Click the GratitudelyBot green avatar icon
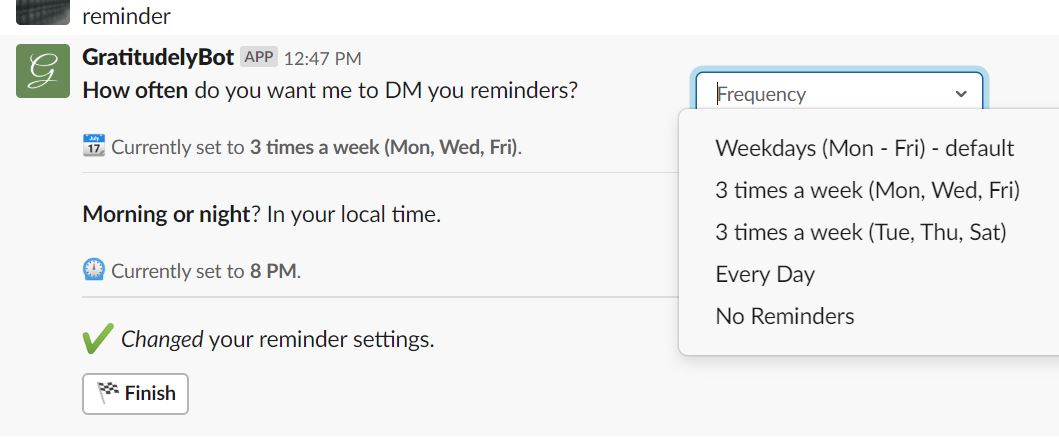This screenshot has width=1059, height=437. coord(43,71)
